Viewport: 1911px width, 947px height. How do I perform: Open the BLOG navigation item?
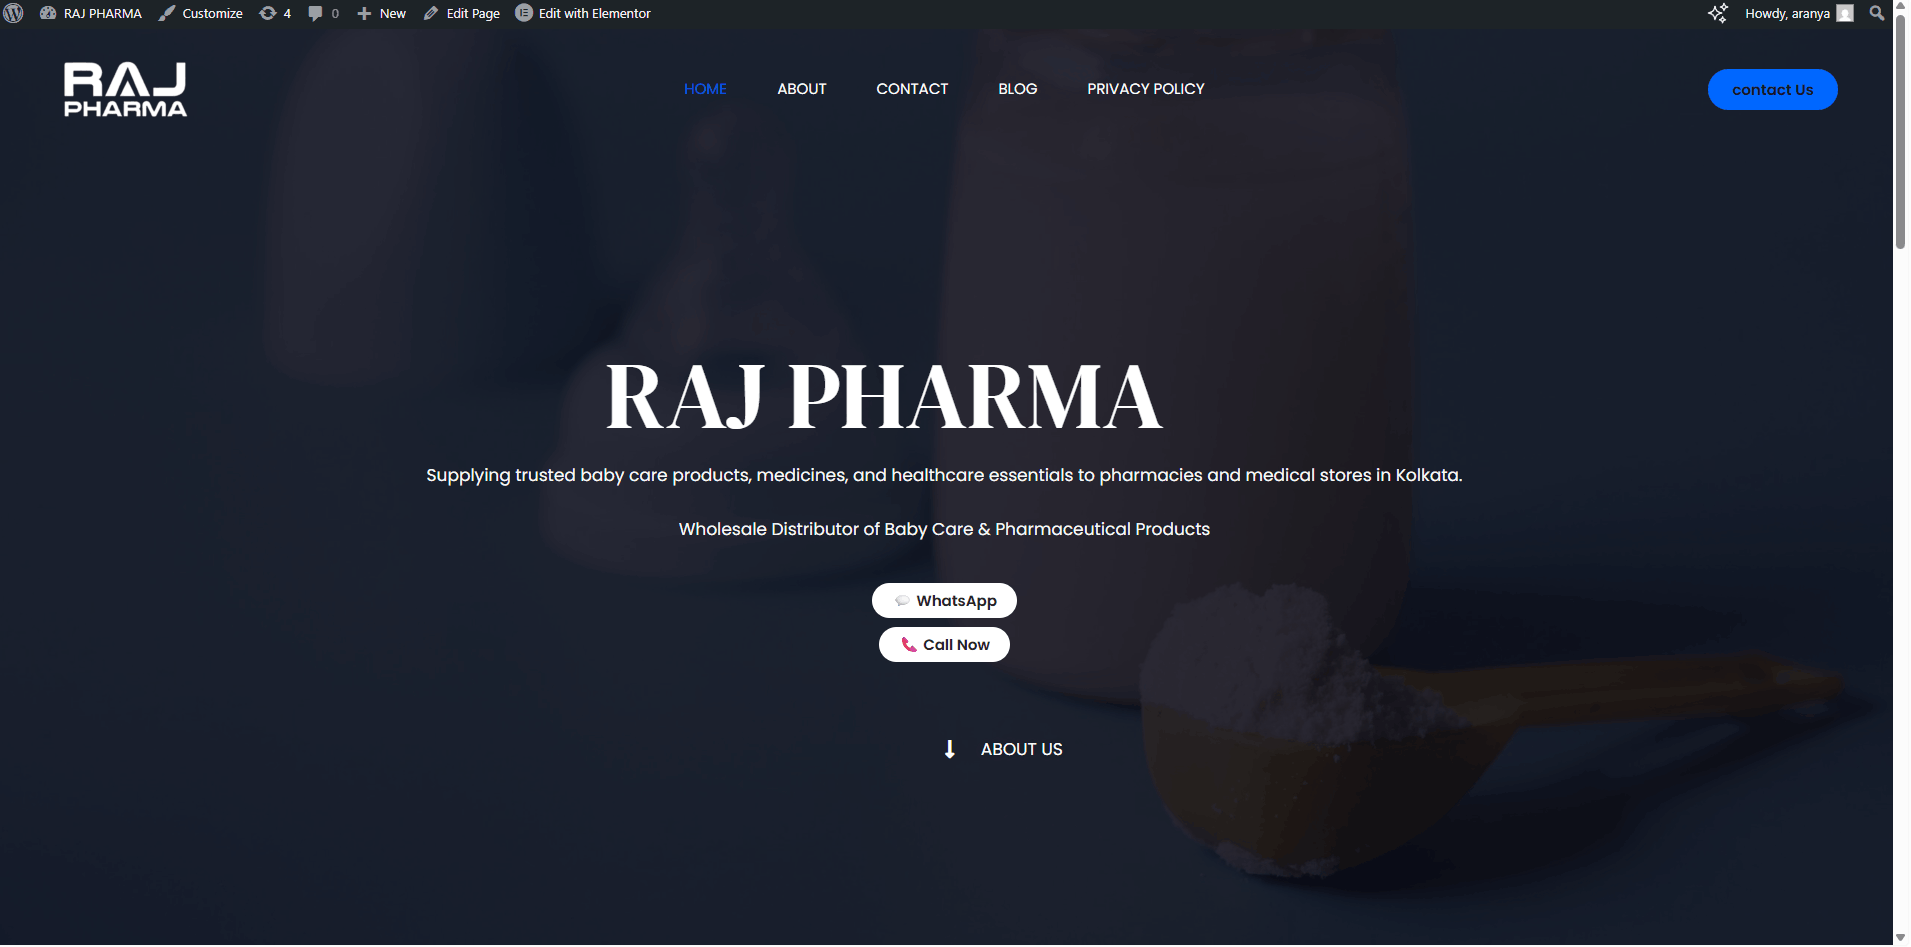click(1018, 89)
